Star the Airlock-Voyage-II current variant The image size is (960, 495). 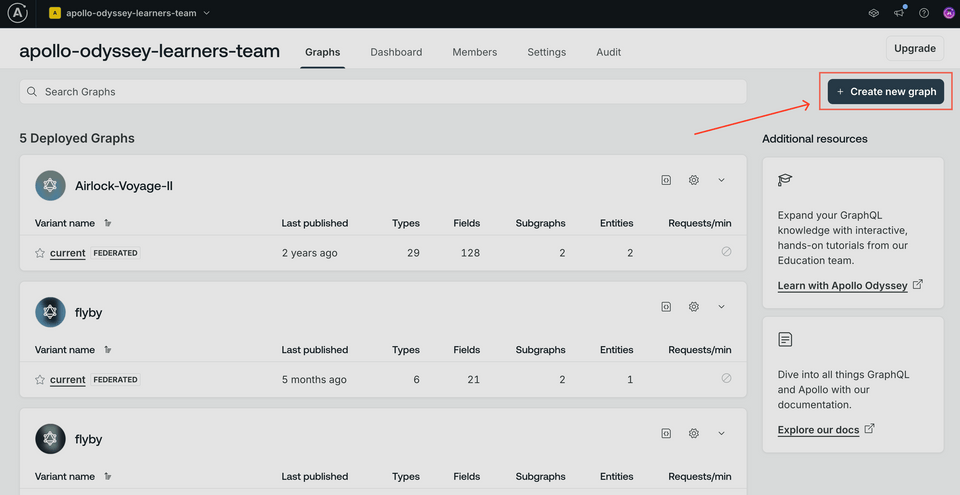[40, 253]
